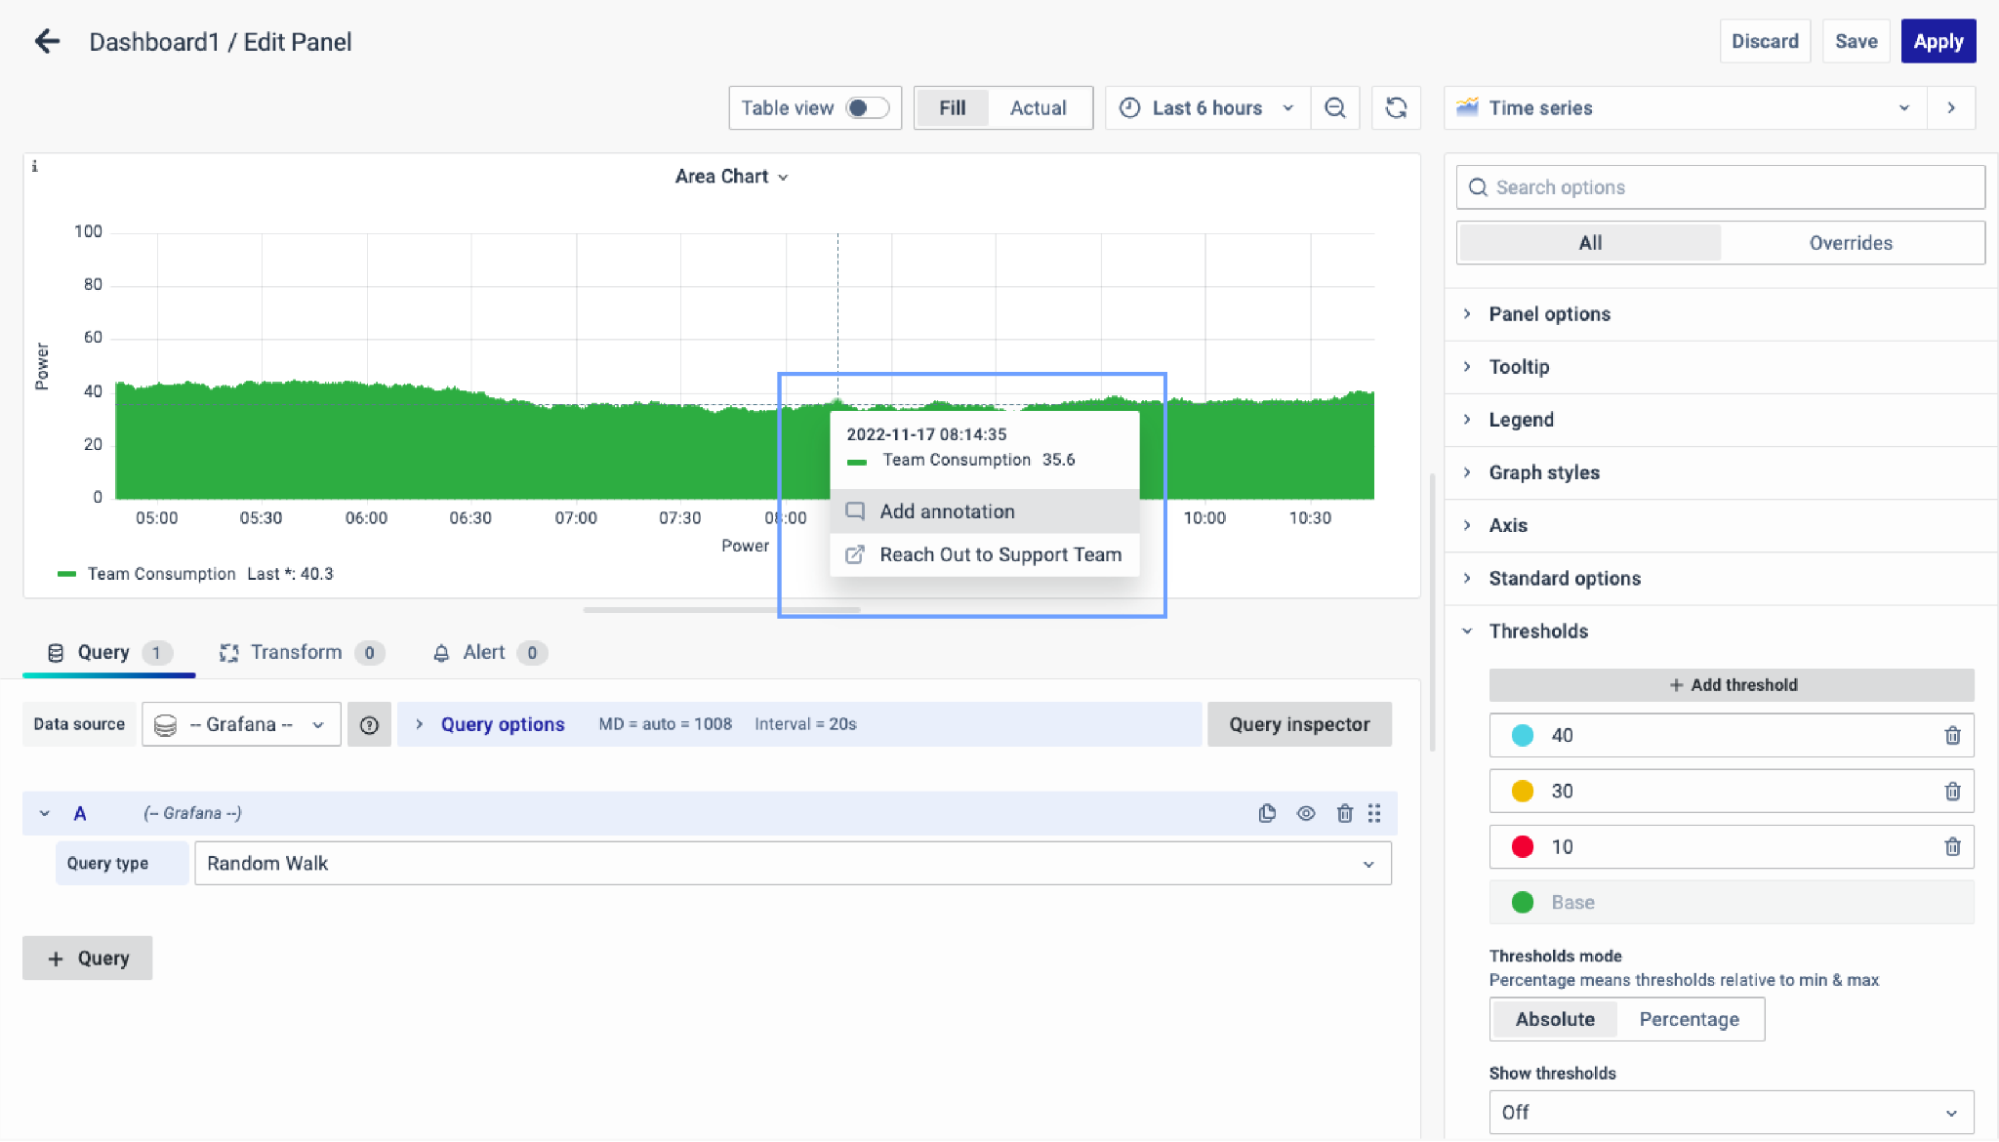The image size is (1999, 1142).
Task: Click the red color swatch of threshold 10
Action: pos(1522,847)
